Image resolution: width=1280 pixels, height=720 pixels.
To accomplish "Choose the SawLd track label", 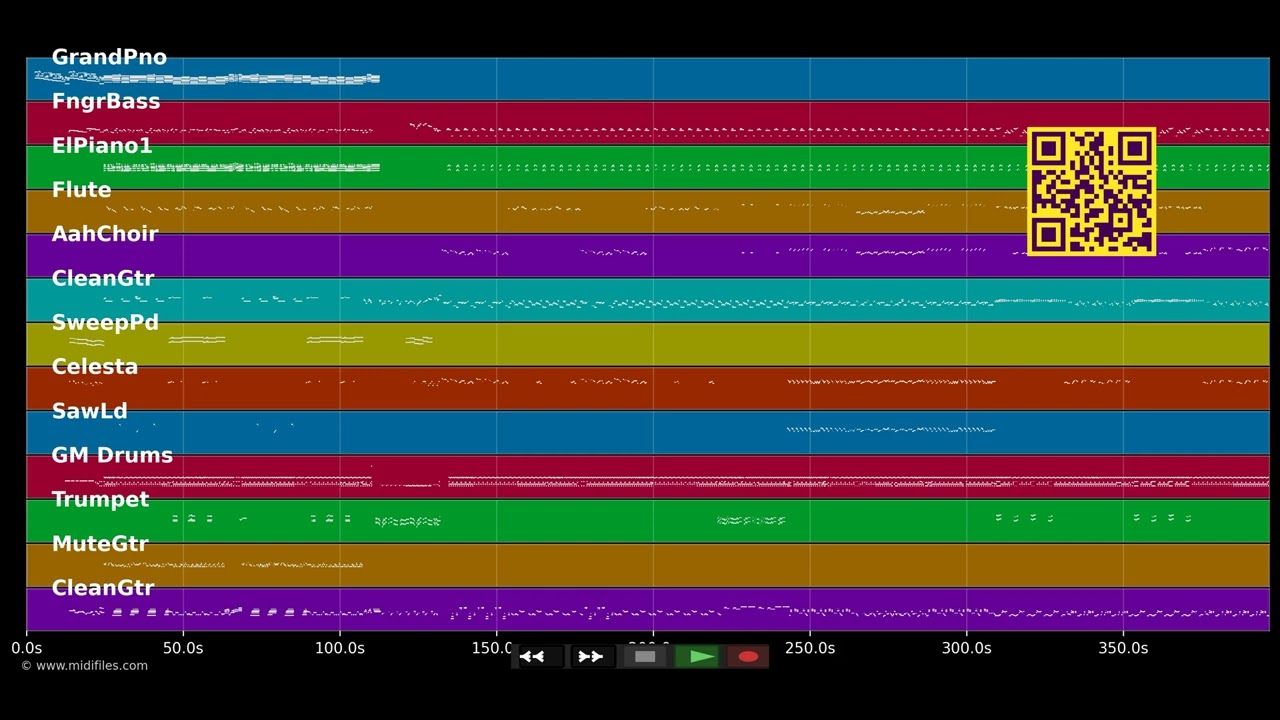I will click(x=89, y=411).
